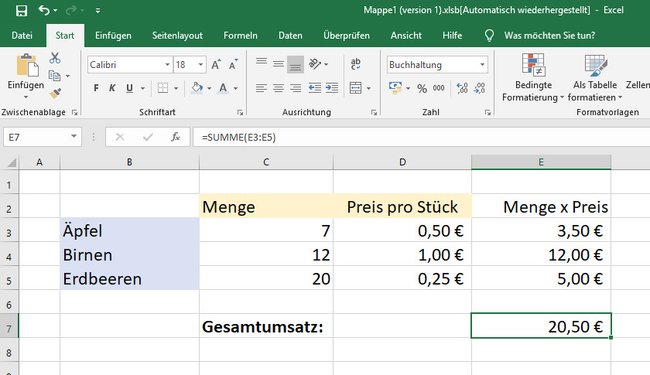Click the Cut scissors icon

click(55, 58)
